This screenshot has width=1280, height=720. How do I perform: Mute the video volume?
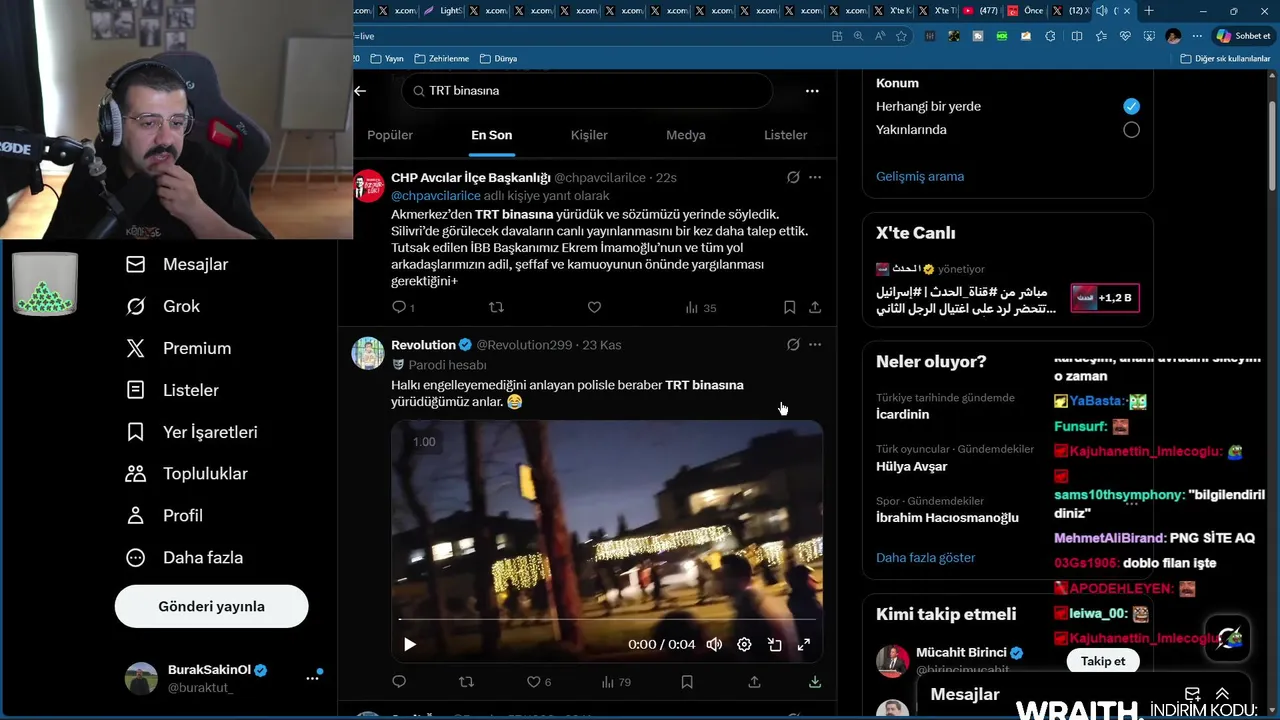(x=714, y=644)
